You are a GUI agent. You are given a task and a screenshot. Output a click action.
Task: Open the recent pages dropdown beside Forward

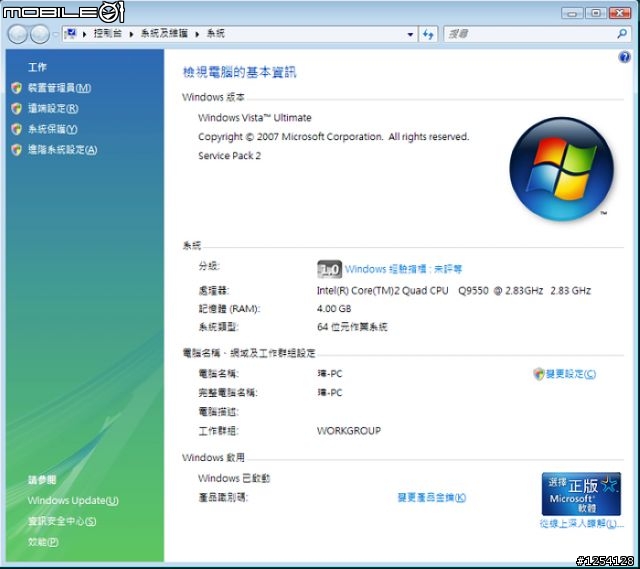coord(55,34)
